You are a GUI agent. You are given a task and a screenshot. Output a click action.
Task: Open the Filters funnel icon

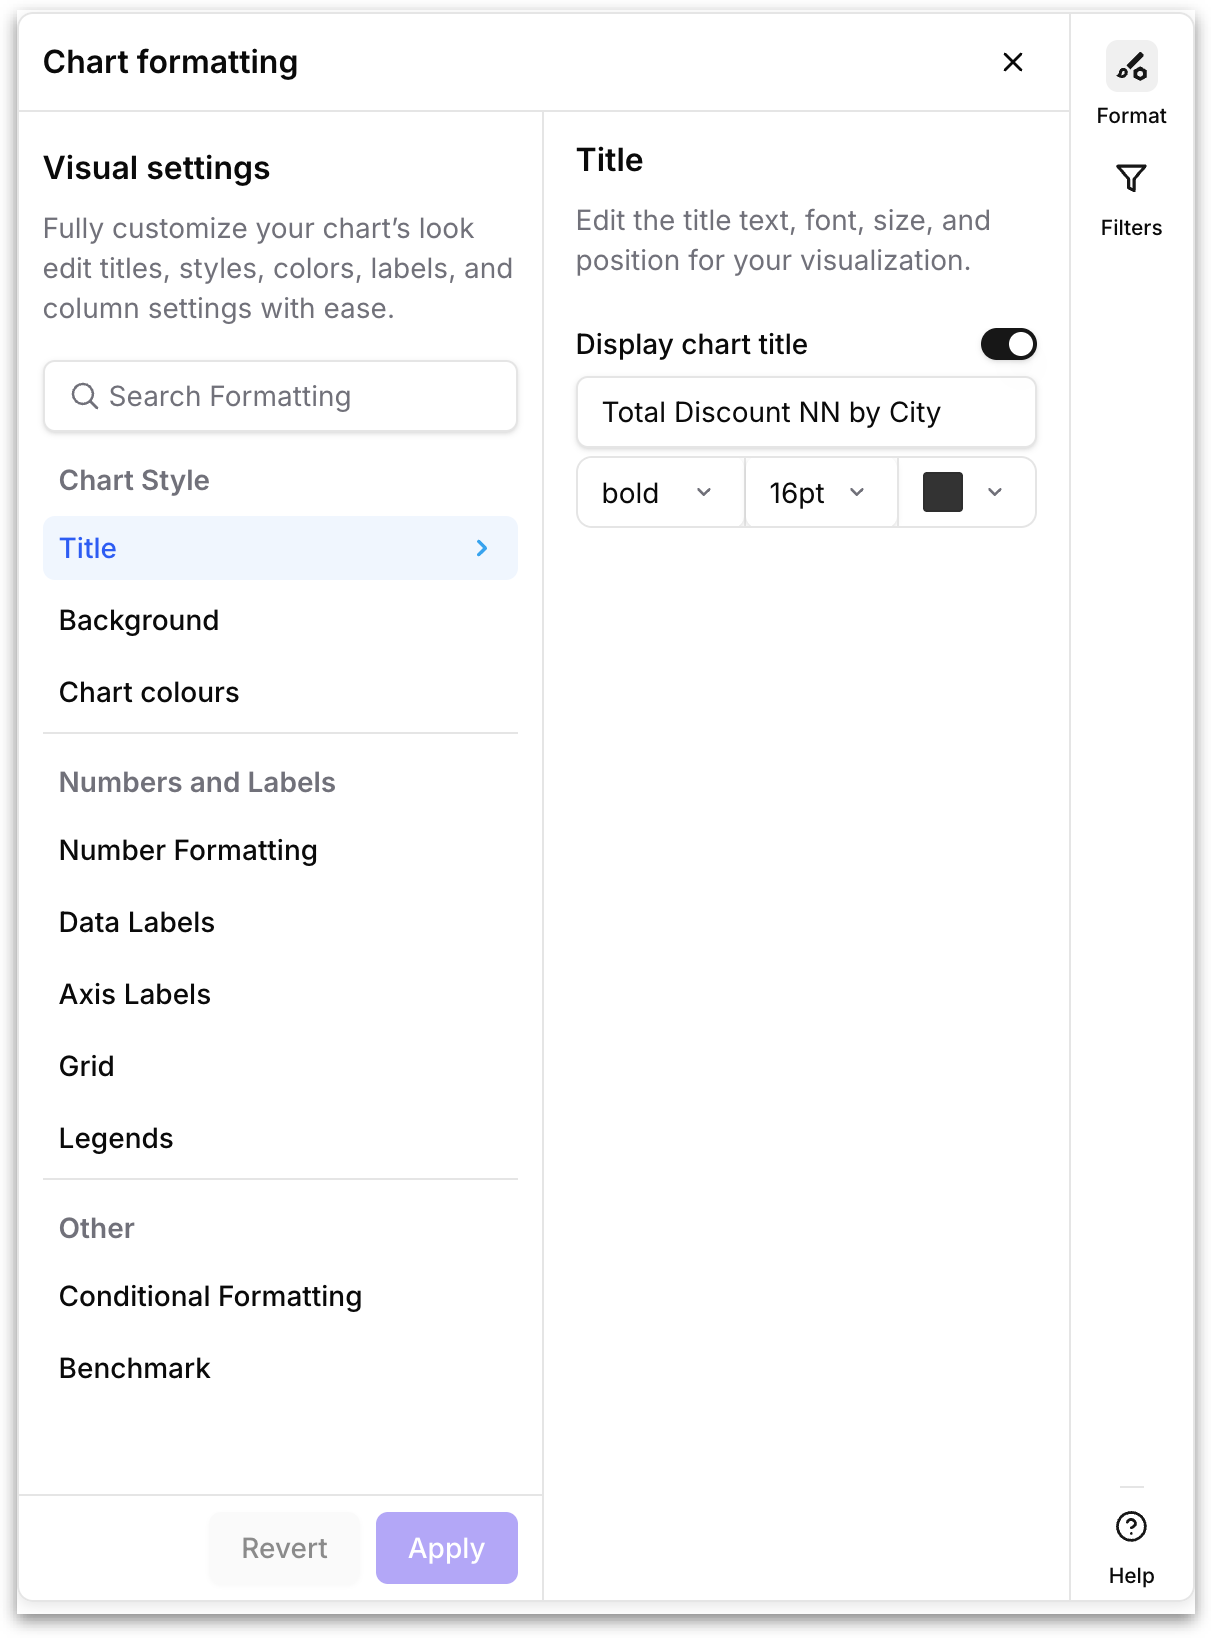(x=1131, y=178)
